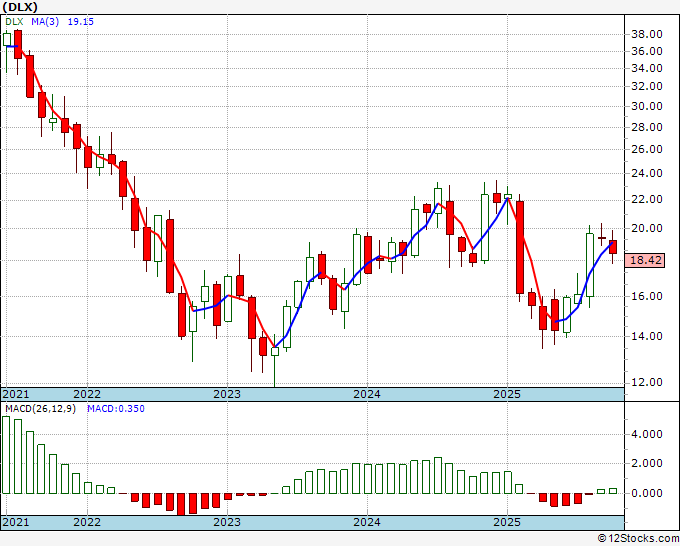Click the 18.42 current price tag
Image resolution: width=680 pixels, height=546 pixels.
pyautogui.click(x=646, y=261)
